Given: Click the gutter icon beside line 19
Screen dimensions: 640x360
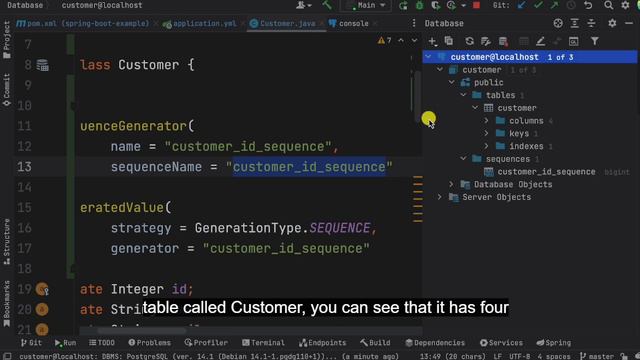Looking at the screenshot, I should click(42, 289).
